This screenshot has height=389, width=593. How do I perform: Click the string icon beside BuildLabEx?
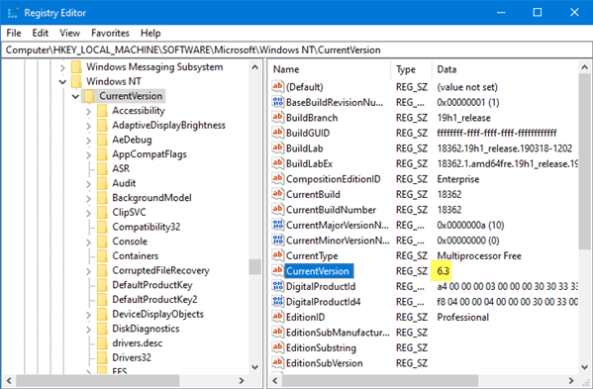tap(278, 163)
